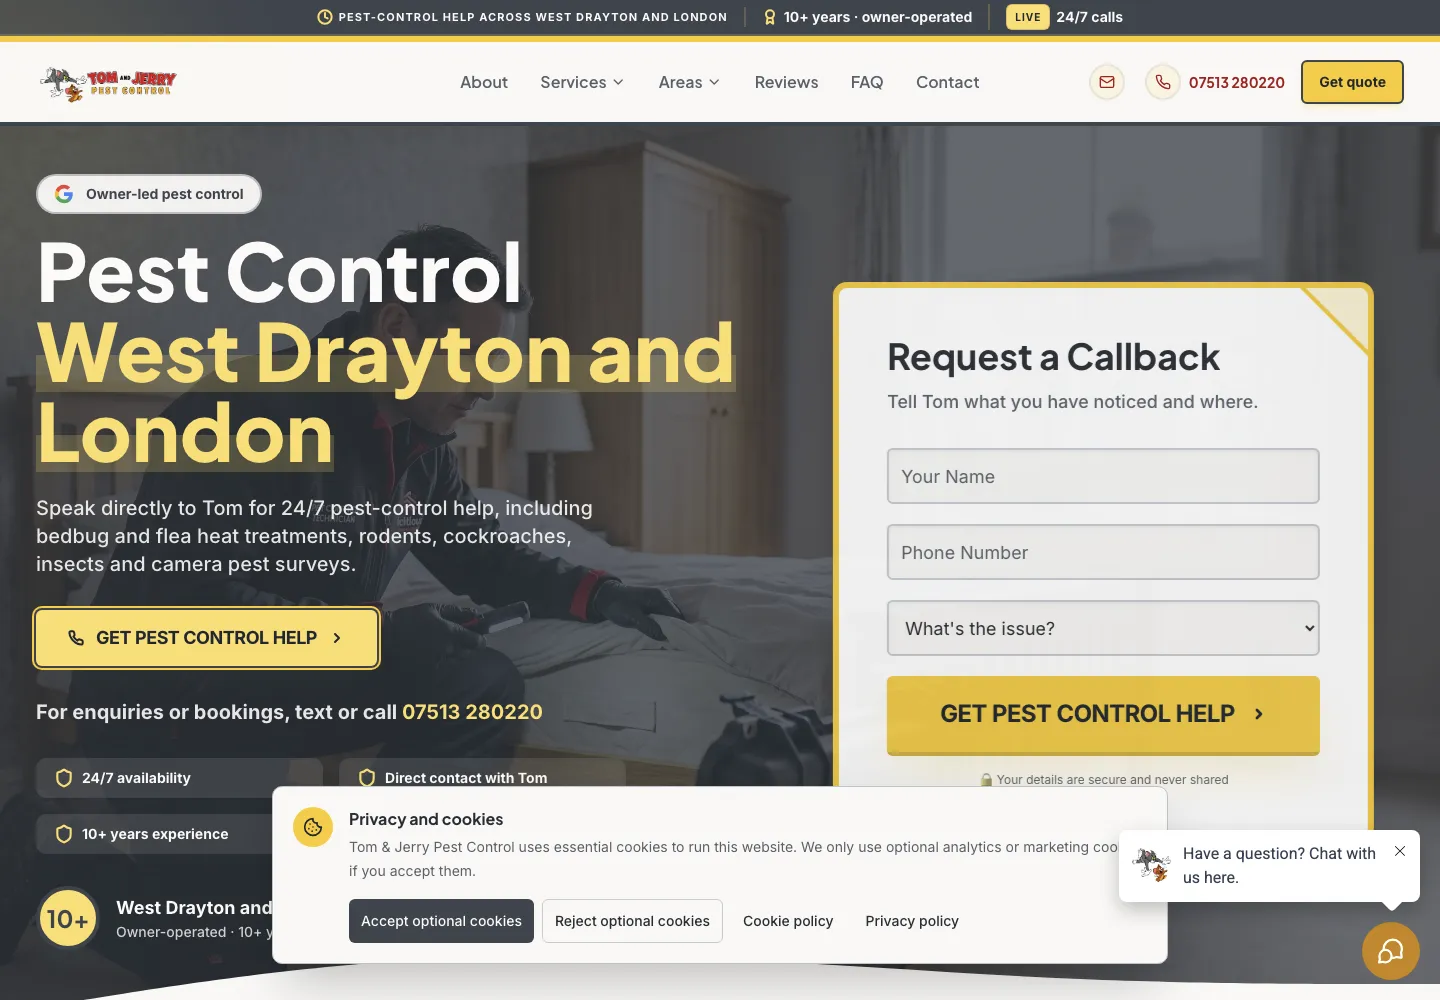Screen dimensions: 1440x1000
Task: Reject optional cookies
Action: (x=632, y=921)
